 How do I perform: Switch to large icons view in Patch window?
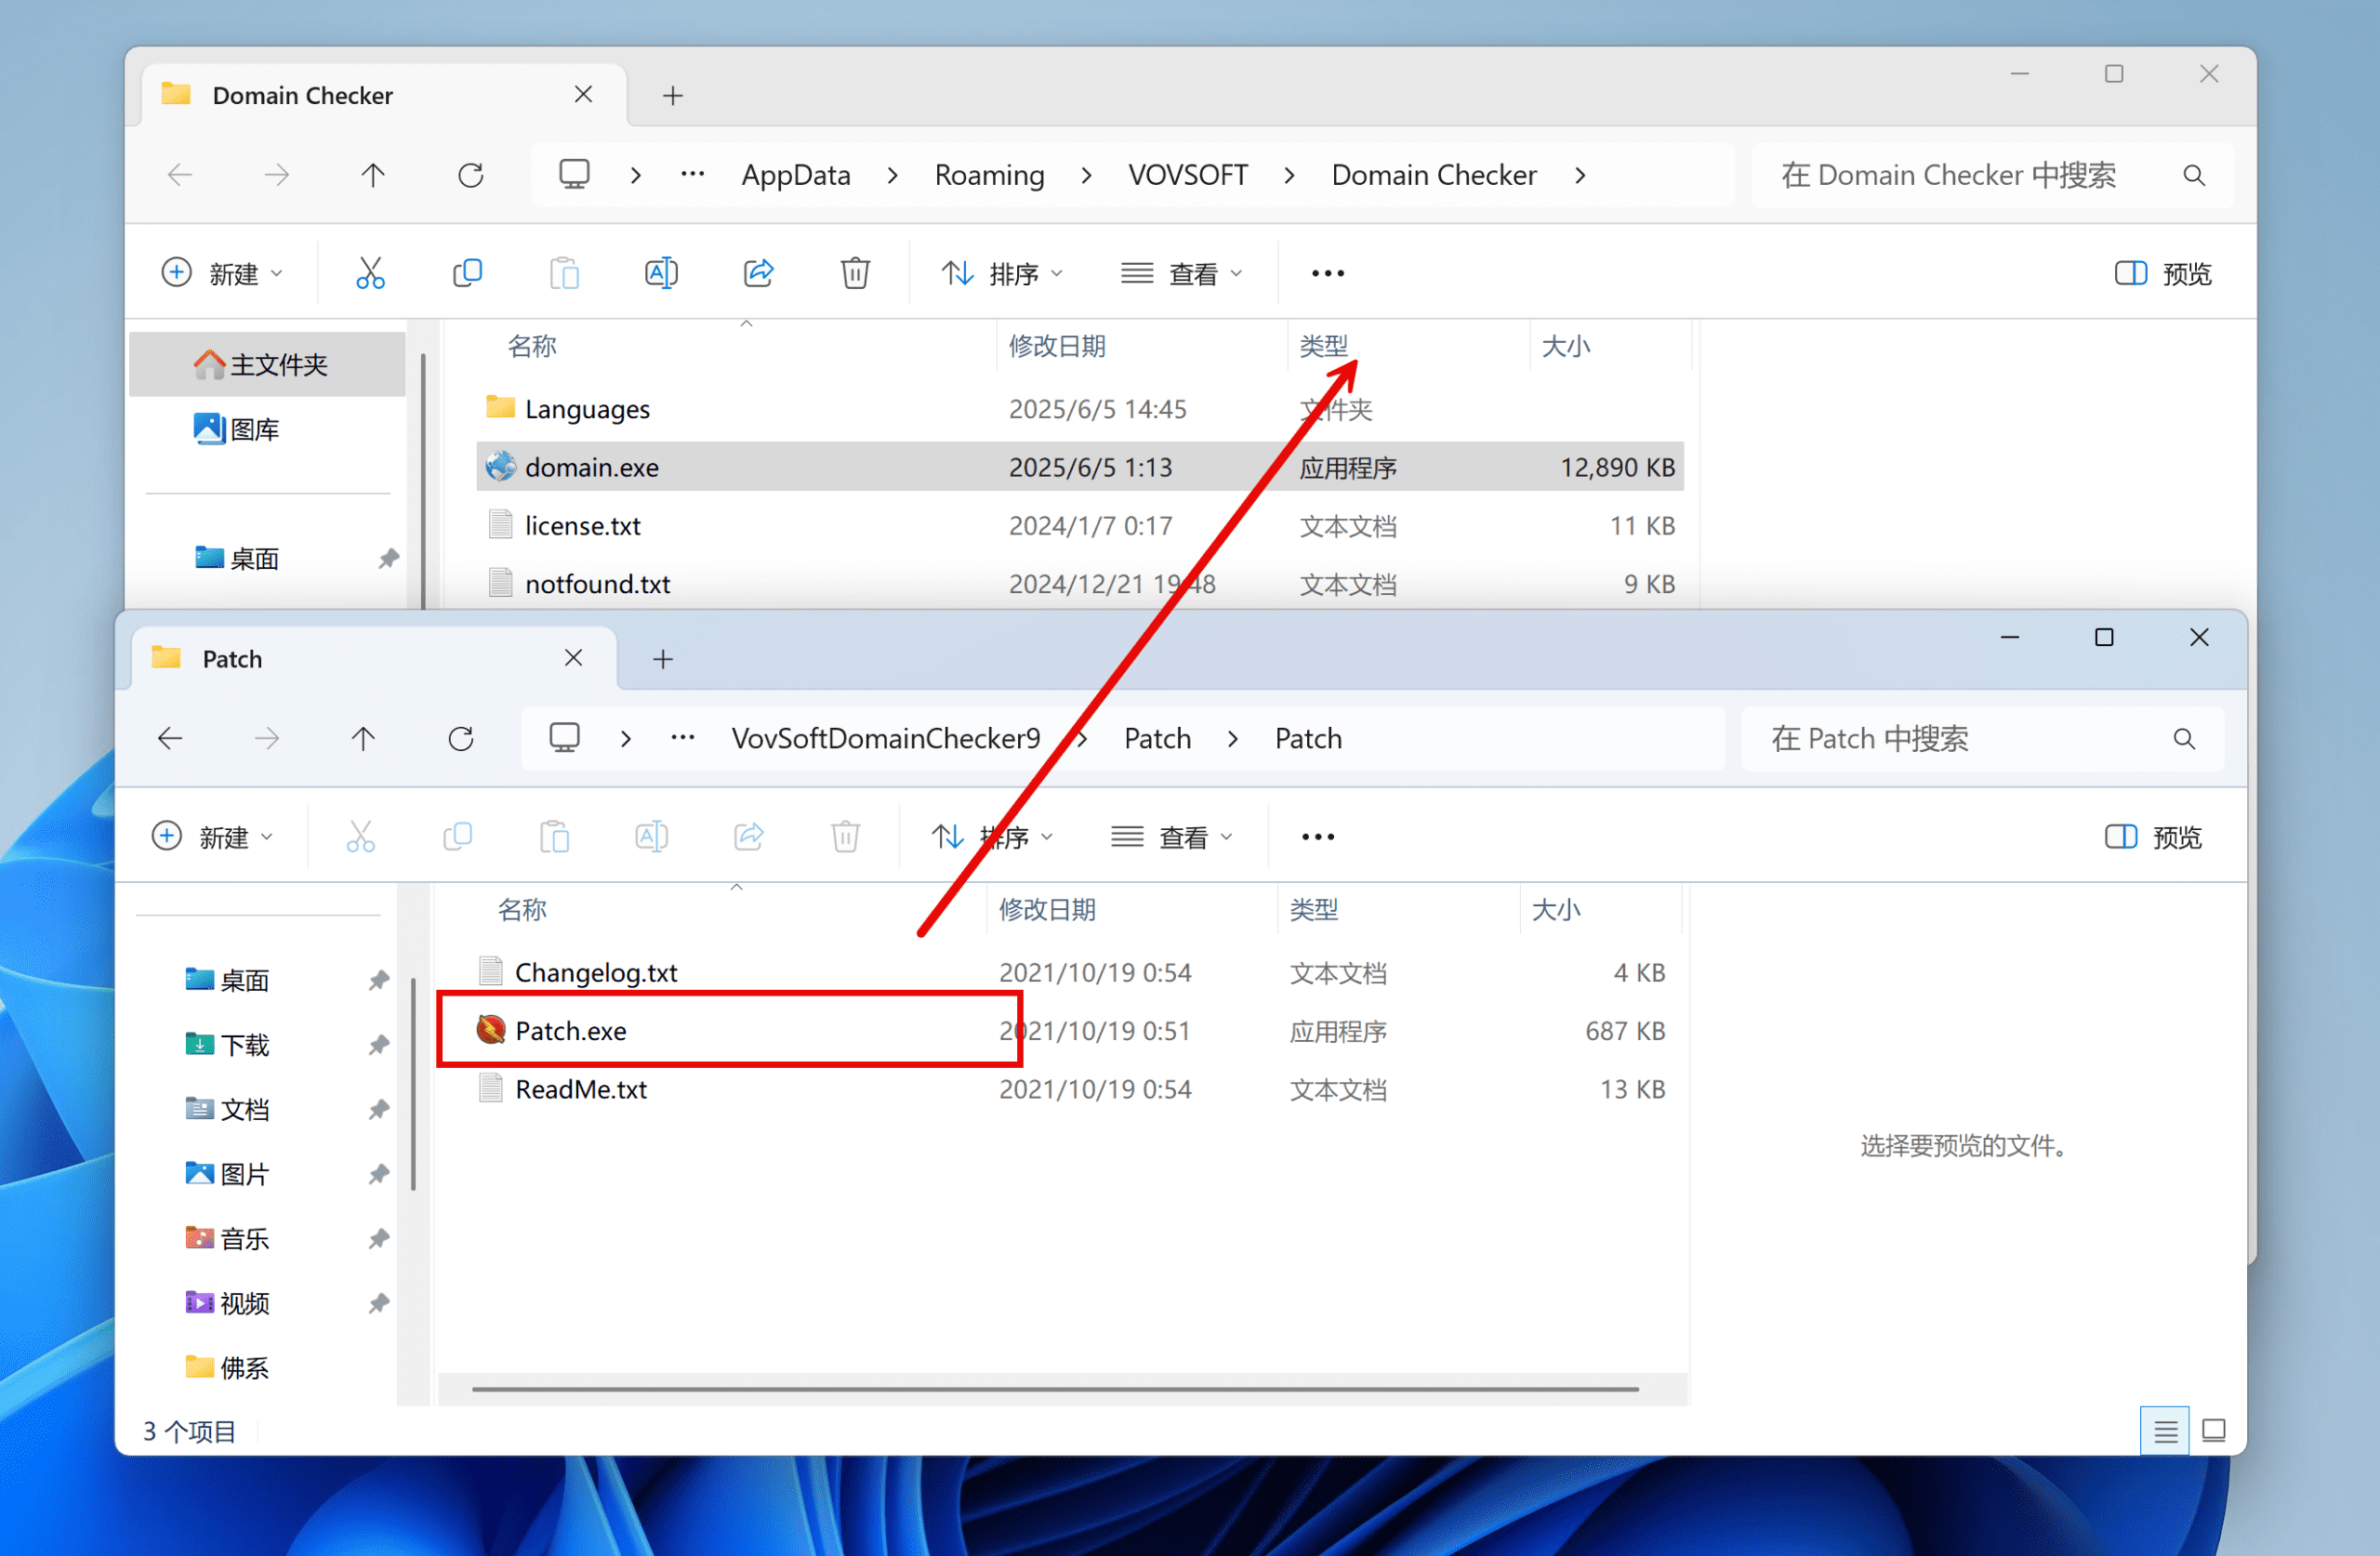pyautogui.click(x=2213, y=1431)
